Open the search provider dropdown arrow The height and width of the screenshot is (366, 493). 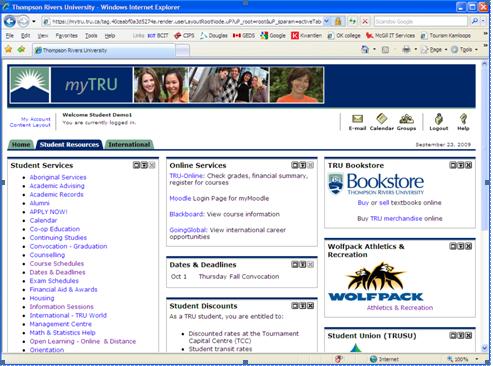(x=483, y=21)
